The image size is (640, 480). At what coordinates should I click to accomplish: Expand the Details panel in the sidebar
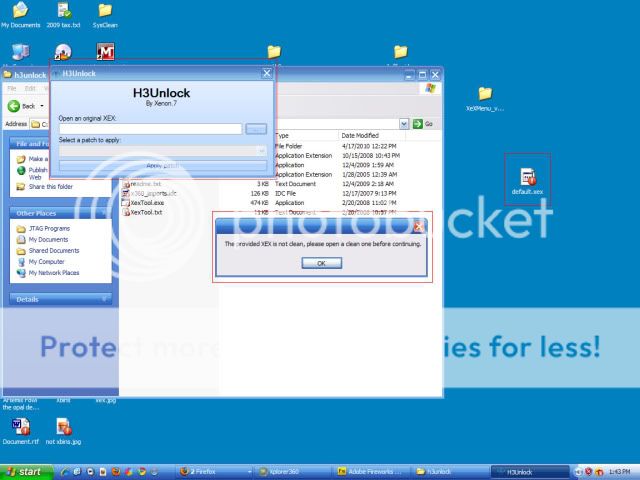tap(103, 299)
